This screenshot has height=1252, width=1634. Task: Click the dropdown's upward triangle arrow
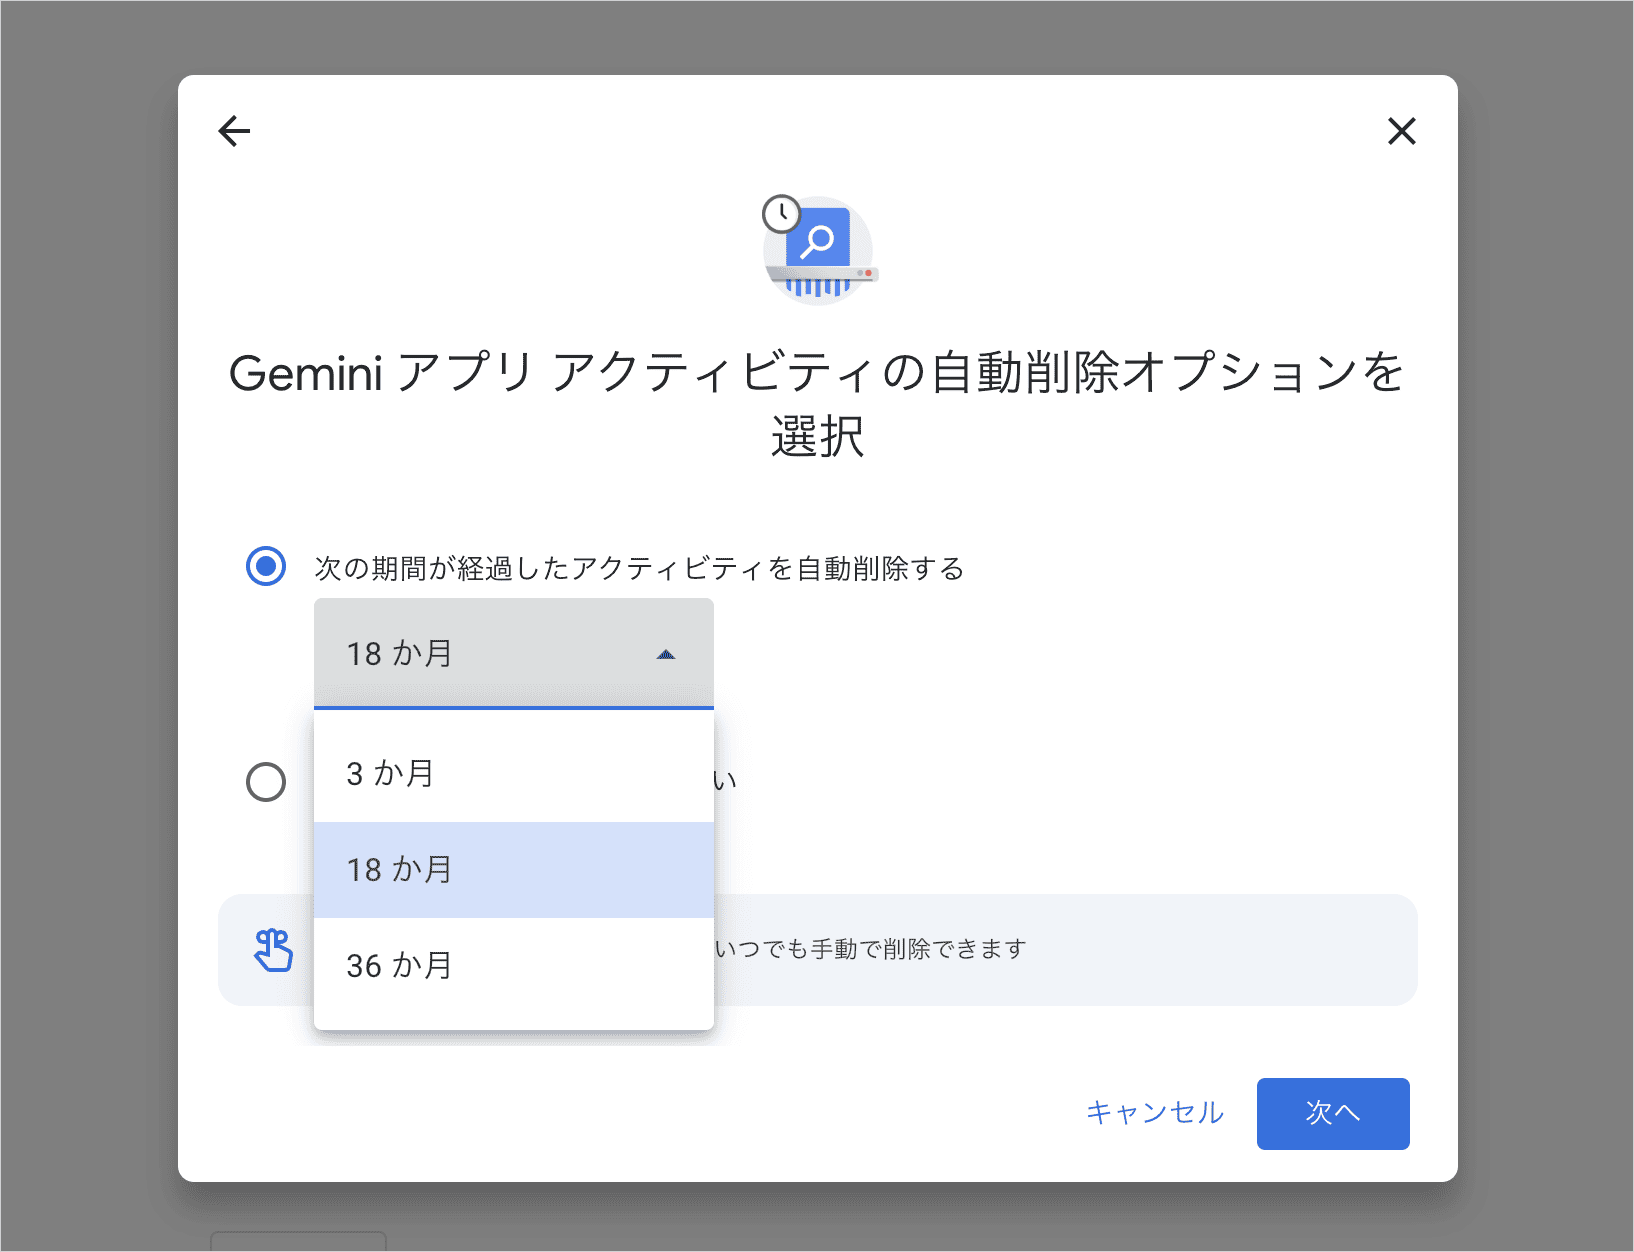pyautogui.click(x=666, y=655)
